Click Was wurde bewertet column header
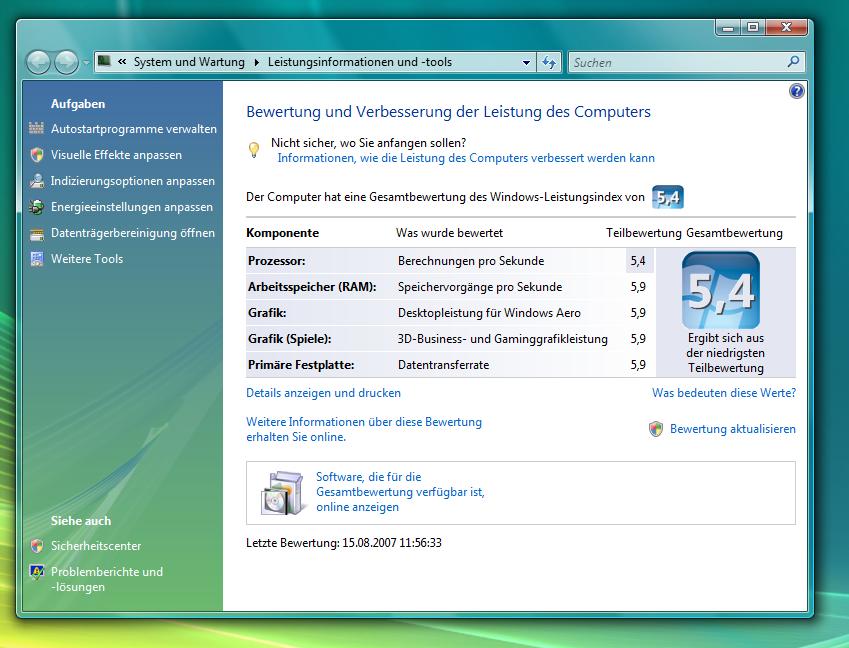The height and width of the screenshot is (648, 849). tap(449, 233)
